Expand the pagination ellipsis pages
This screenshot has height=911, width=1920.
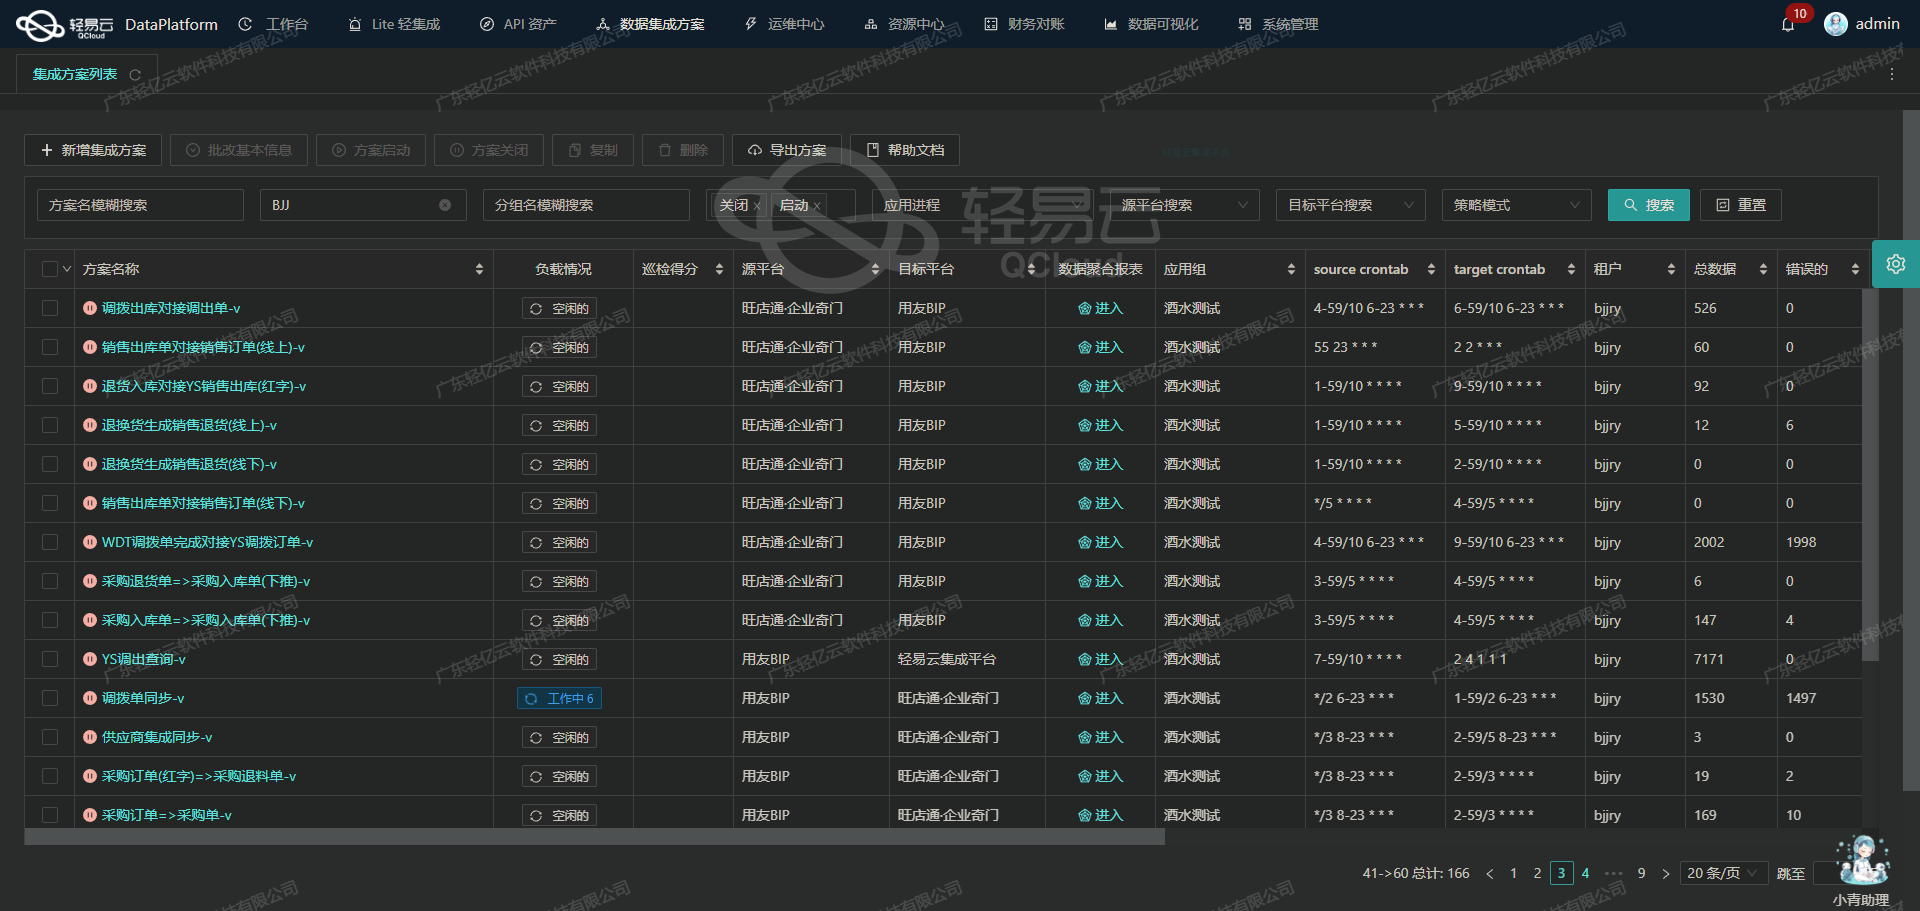(x=1613, y=874)
